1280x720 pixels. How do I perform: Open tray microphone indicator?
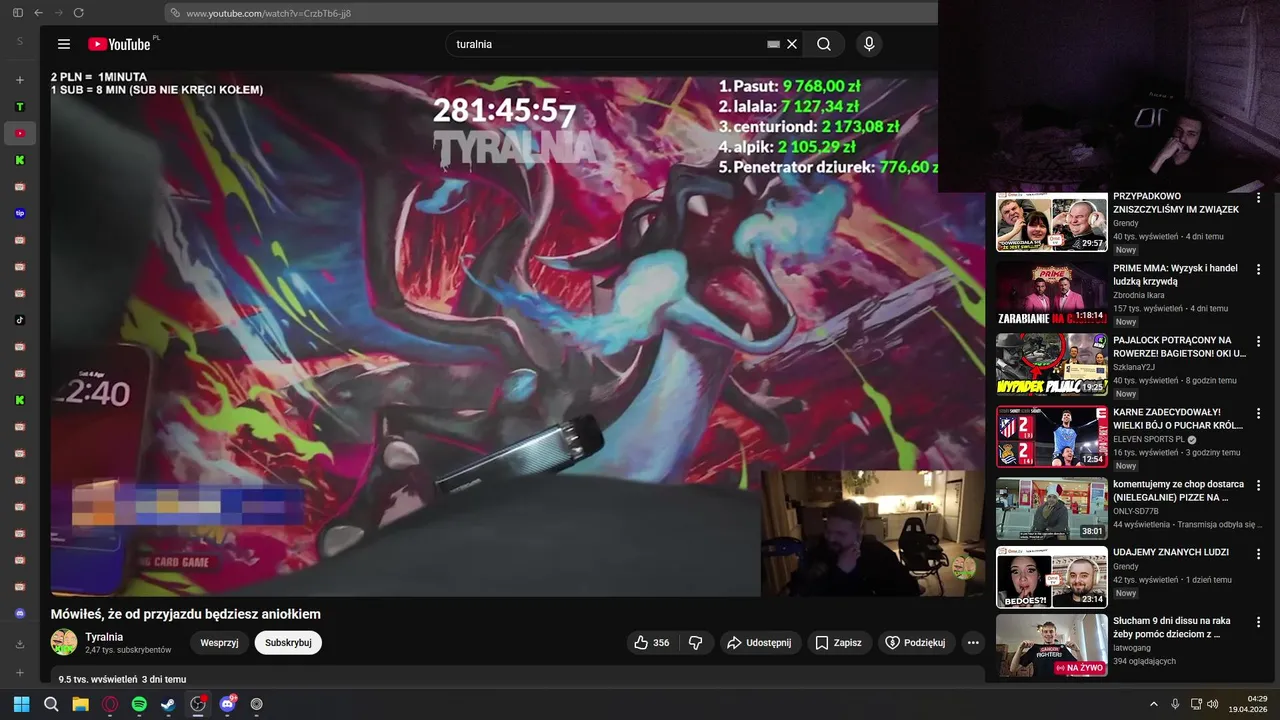(1175, 704)
